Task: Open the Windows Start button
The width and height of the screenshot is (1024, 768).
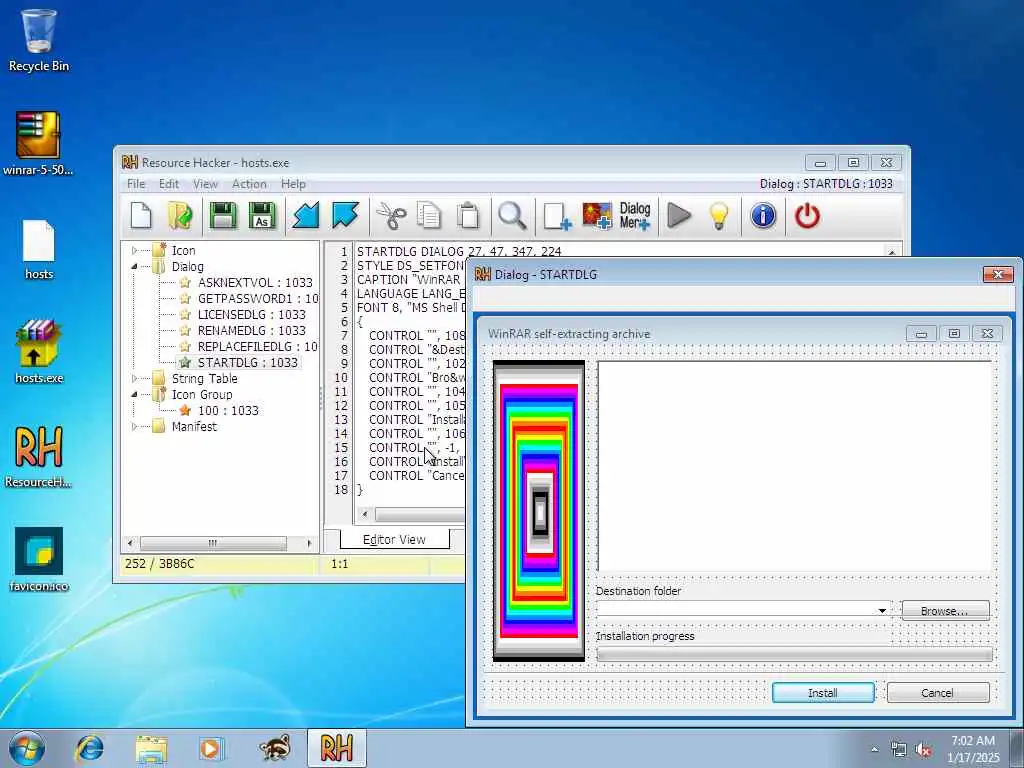Action: click(27, 748)
